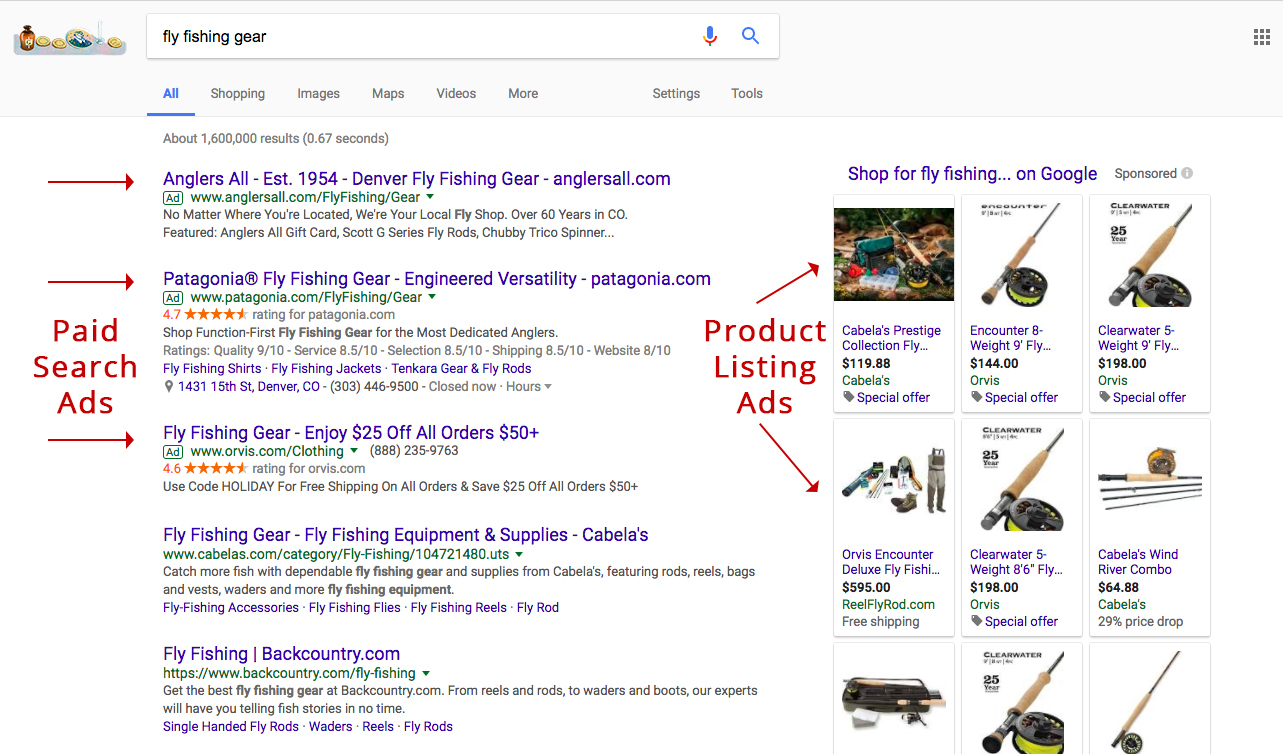Click the Reels sitelink under Backcountry
This screenshot has width=1283, height=754.
click(378, 727)
